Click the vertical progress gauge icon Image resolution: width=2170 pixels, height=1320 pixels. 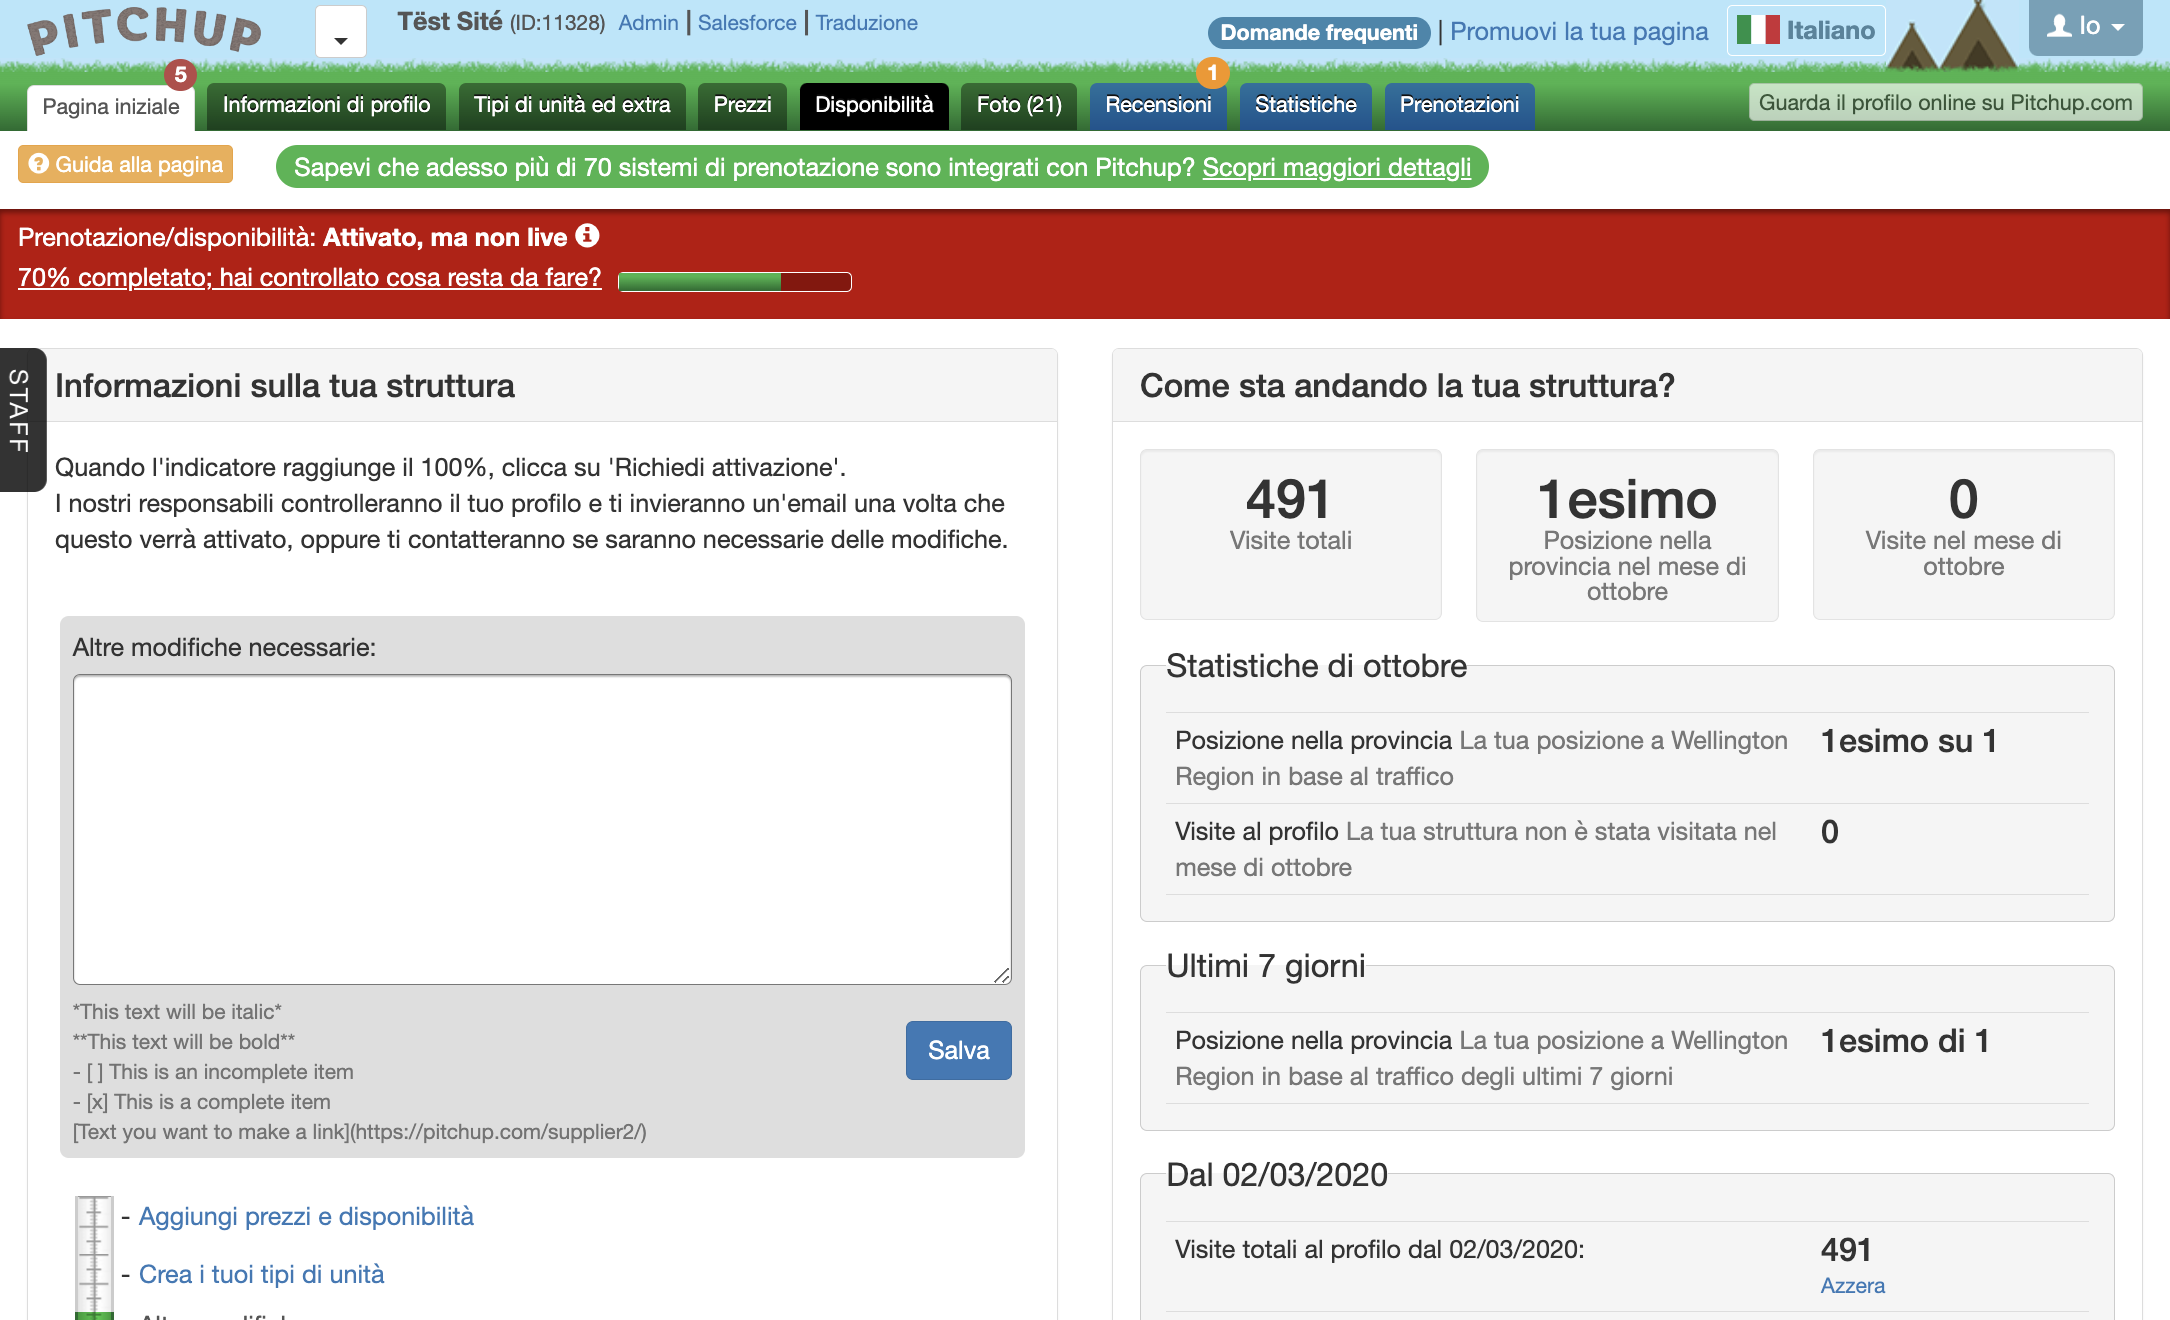pos(94,1258)
